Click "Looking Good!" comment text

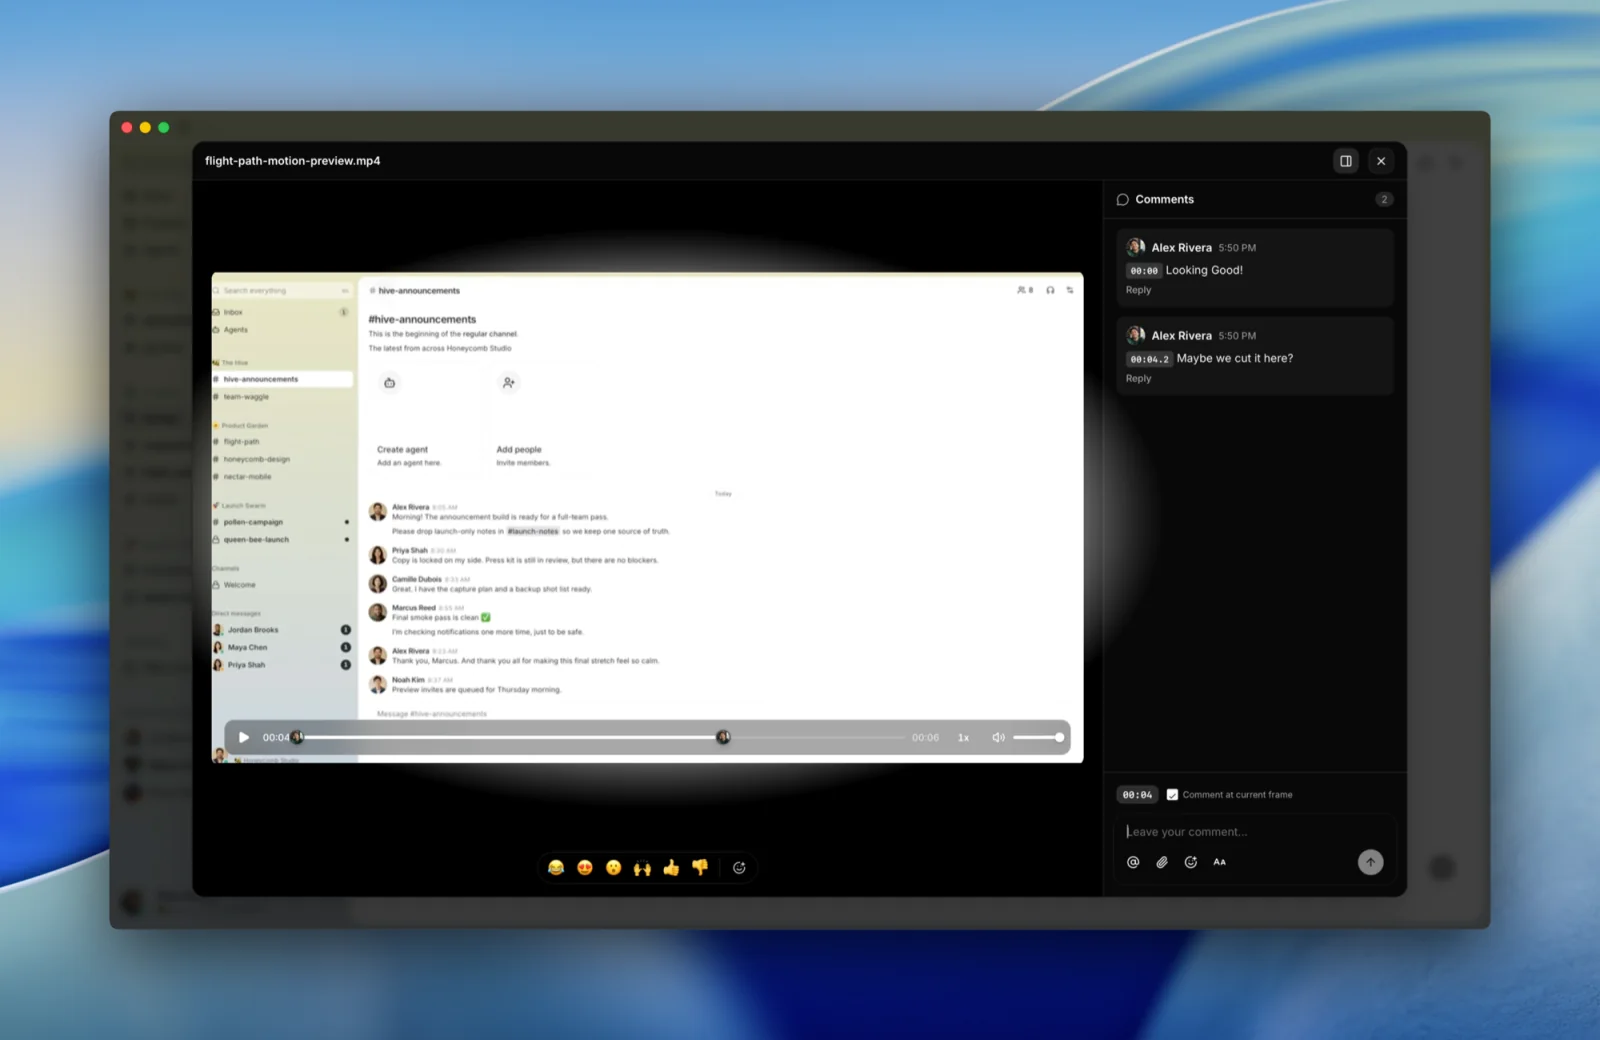point(1204,270)
